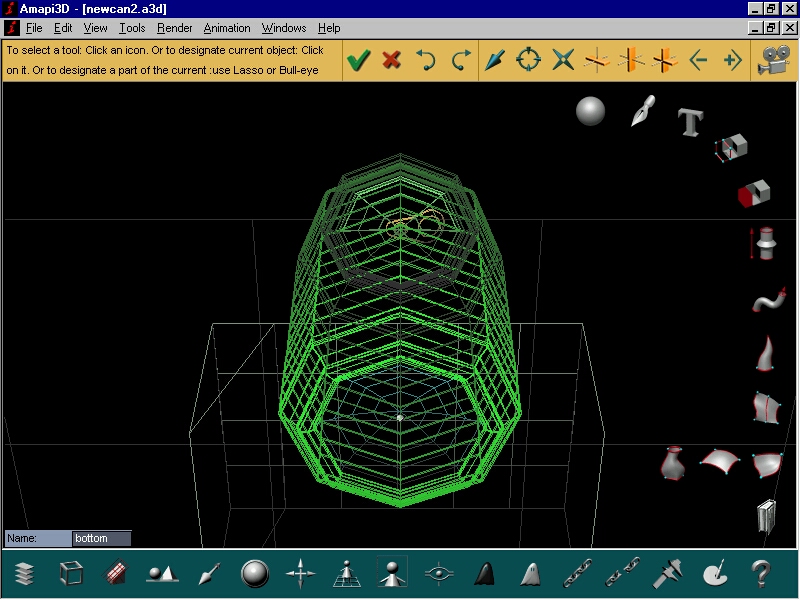The width and height of the screenshot is (800, 600).
Task: Toggle the wireframe cube display mode
Action: (x=71, y=574)
